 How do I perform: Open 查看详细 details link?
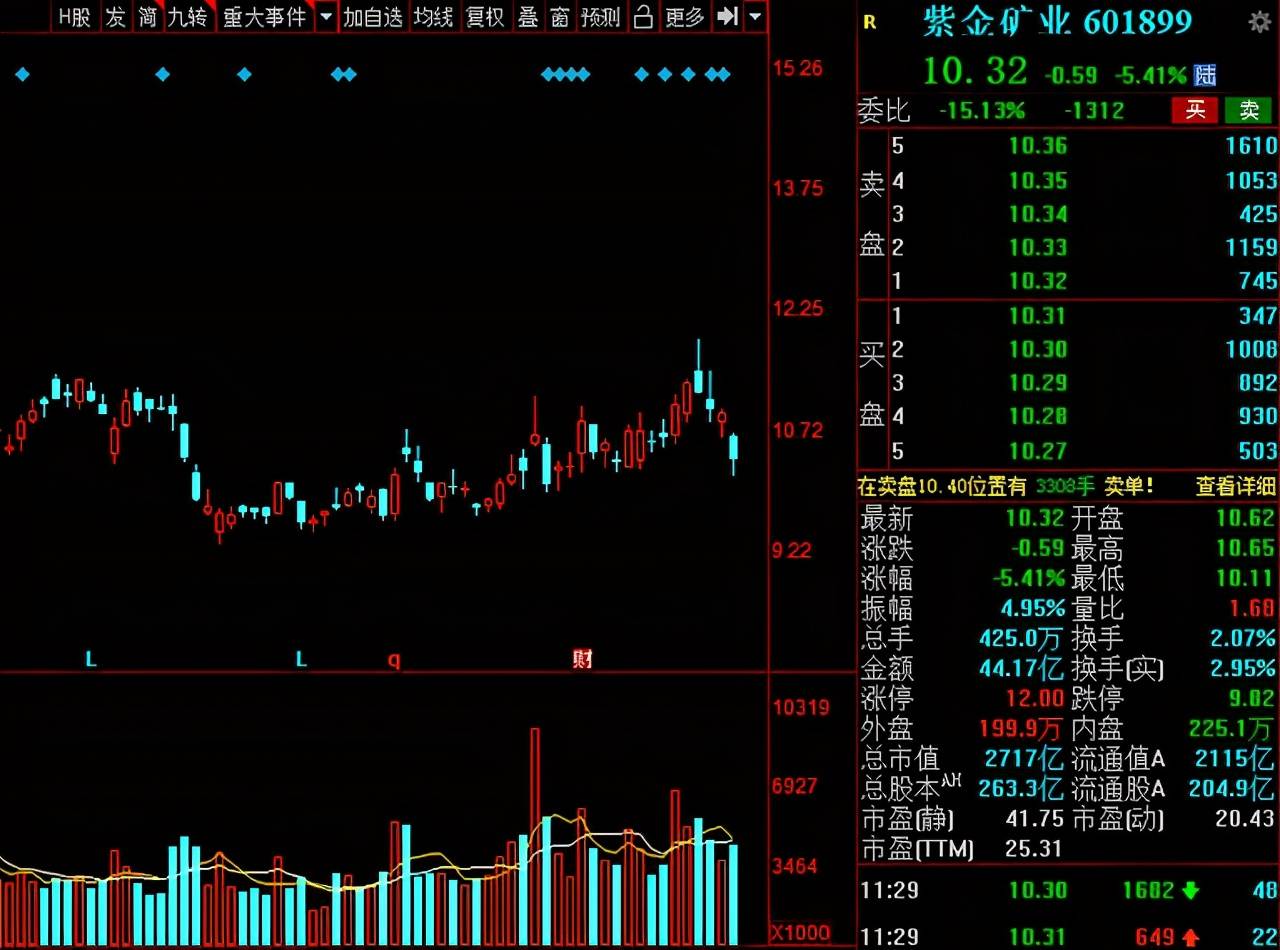pos(1235,486)
